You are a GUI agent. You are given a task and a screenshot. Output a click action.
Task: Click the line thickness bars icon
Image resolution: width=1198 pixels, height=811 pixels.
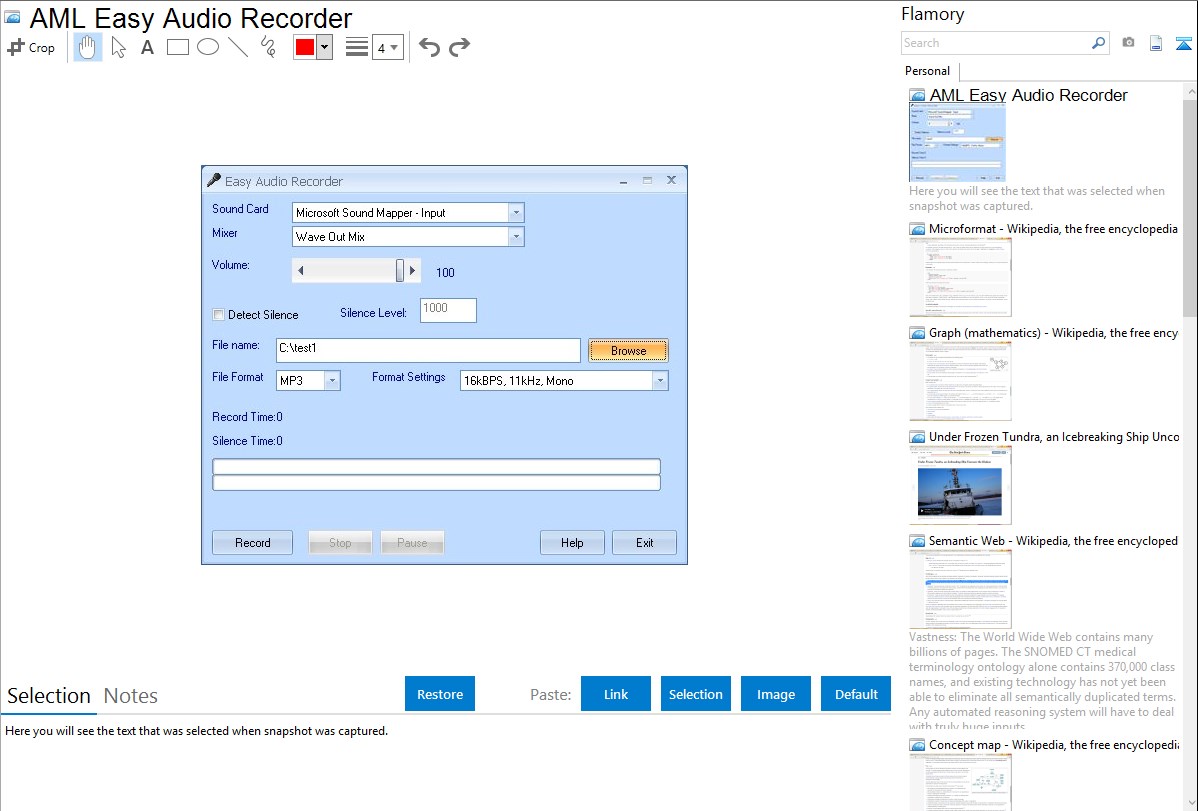[x=357, y=47]
